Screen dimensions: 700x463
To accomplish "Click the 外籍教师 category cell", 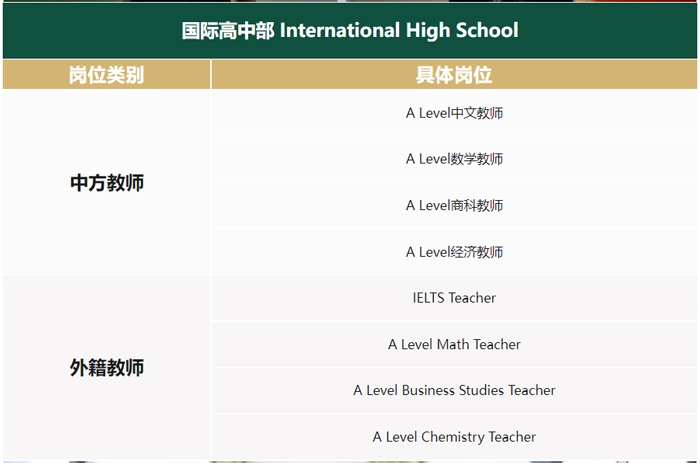I will 107,368.
